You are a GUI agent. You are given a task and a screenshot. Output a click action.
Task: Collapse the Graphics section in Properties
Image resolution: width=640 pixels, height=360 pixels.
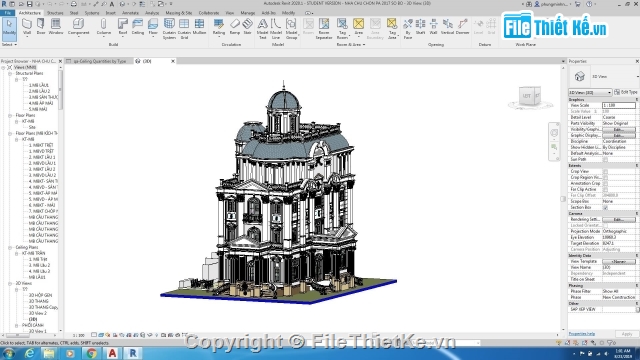[x=636, y=100]
